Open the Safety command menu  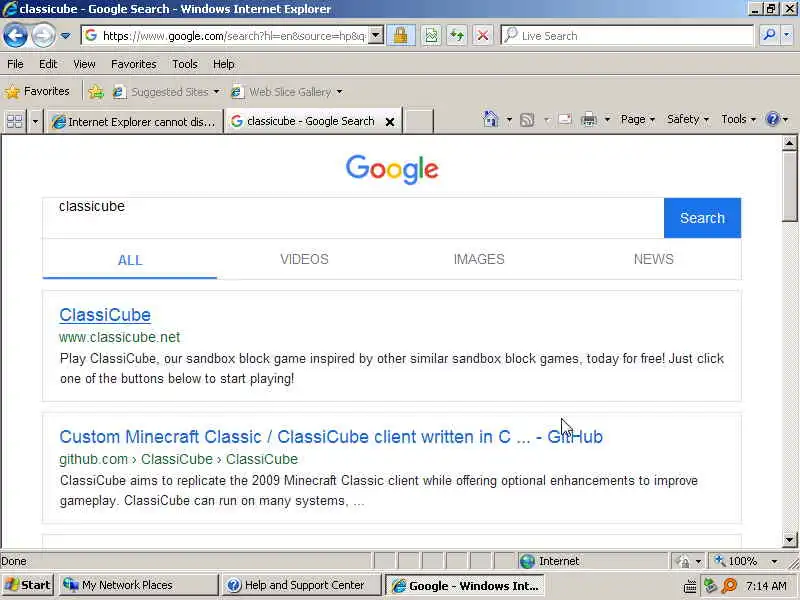coord(688,119)
